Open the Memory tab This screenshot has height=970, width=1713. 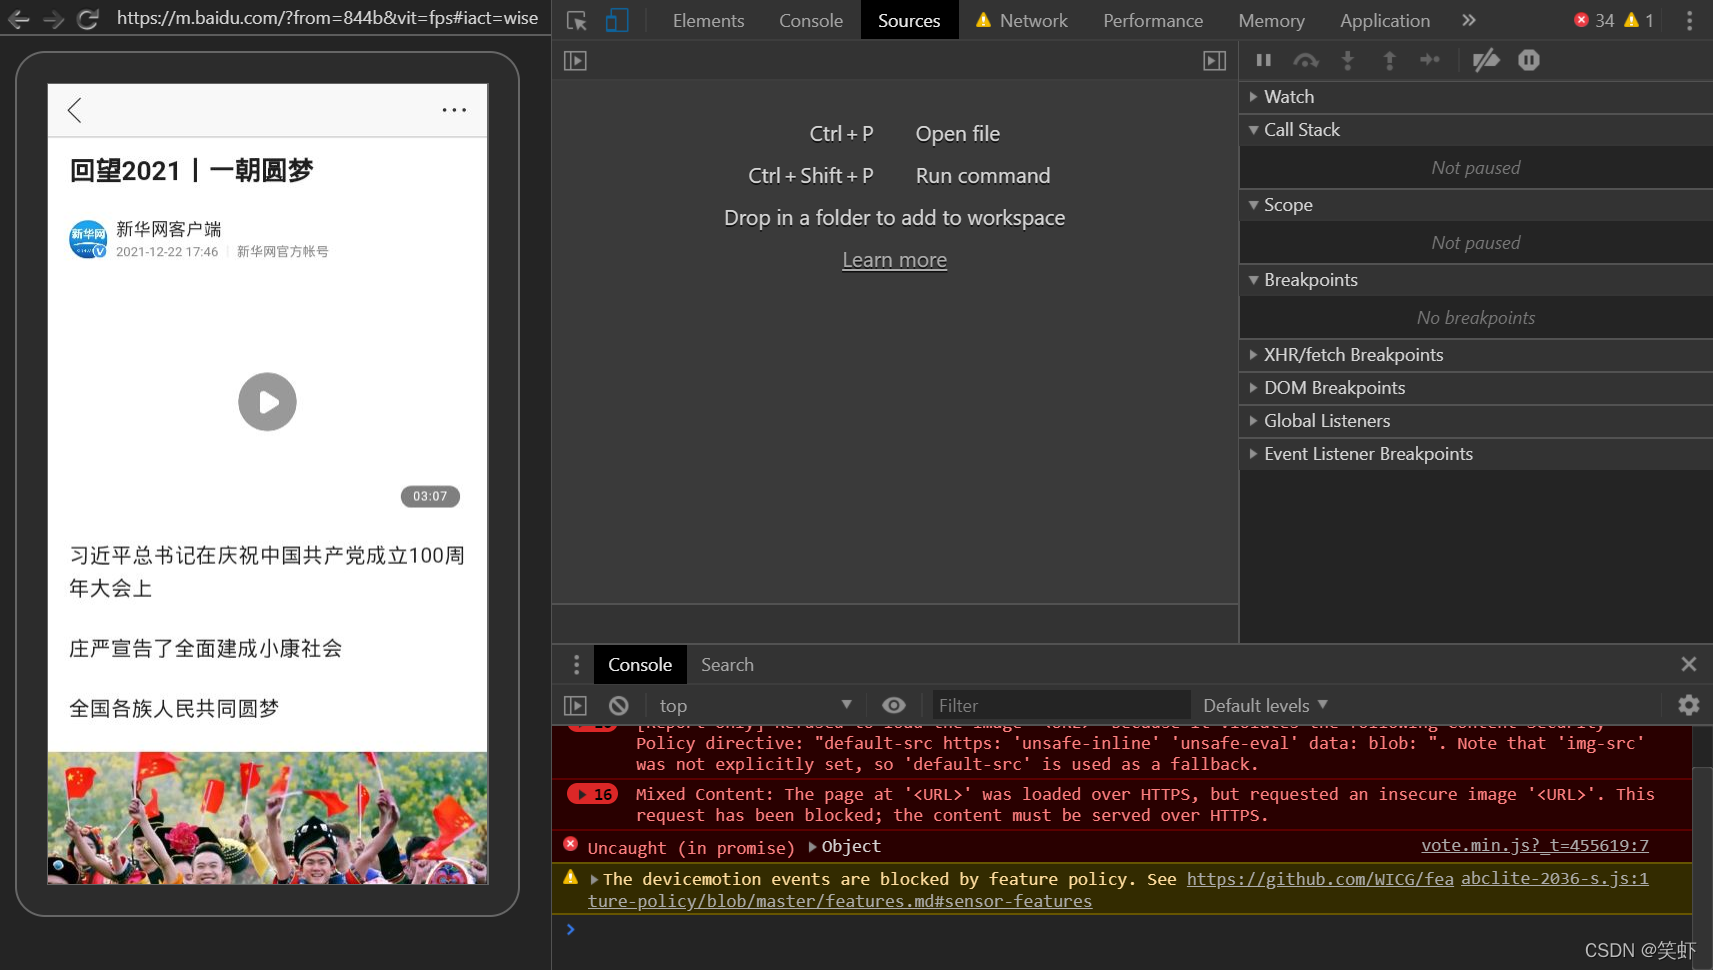click(1271, 20)
